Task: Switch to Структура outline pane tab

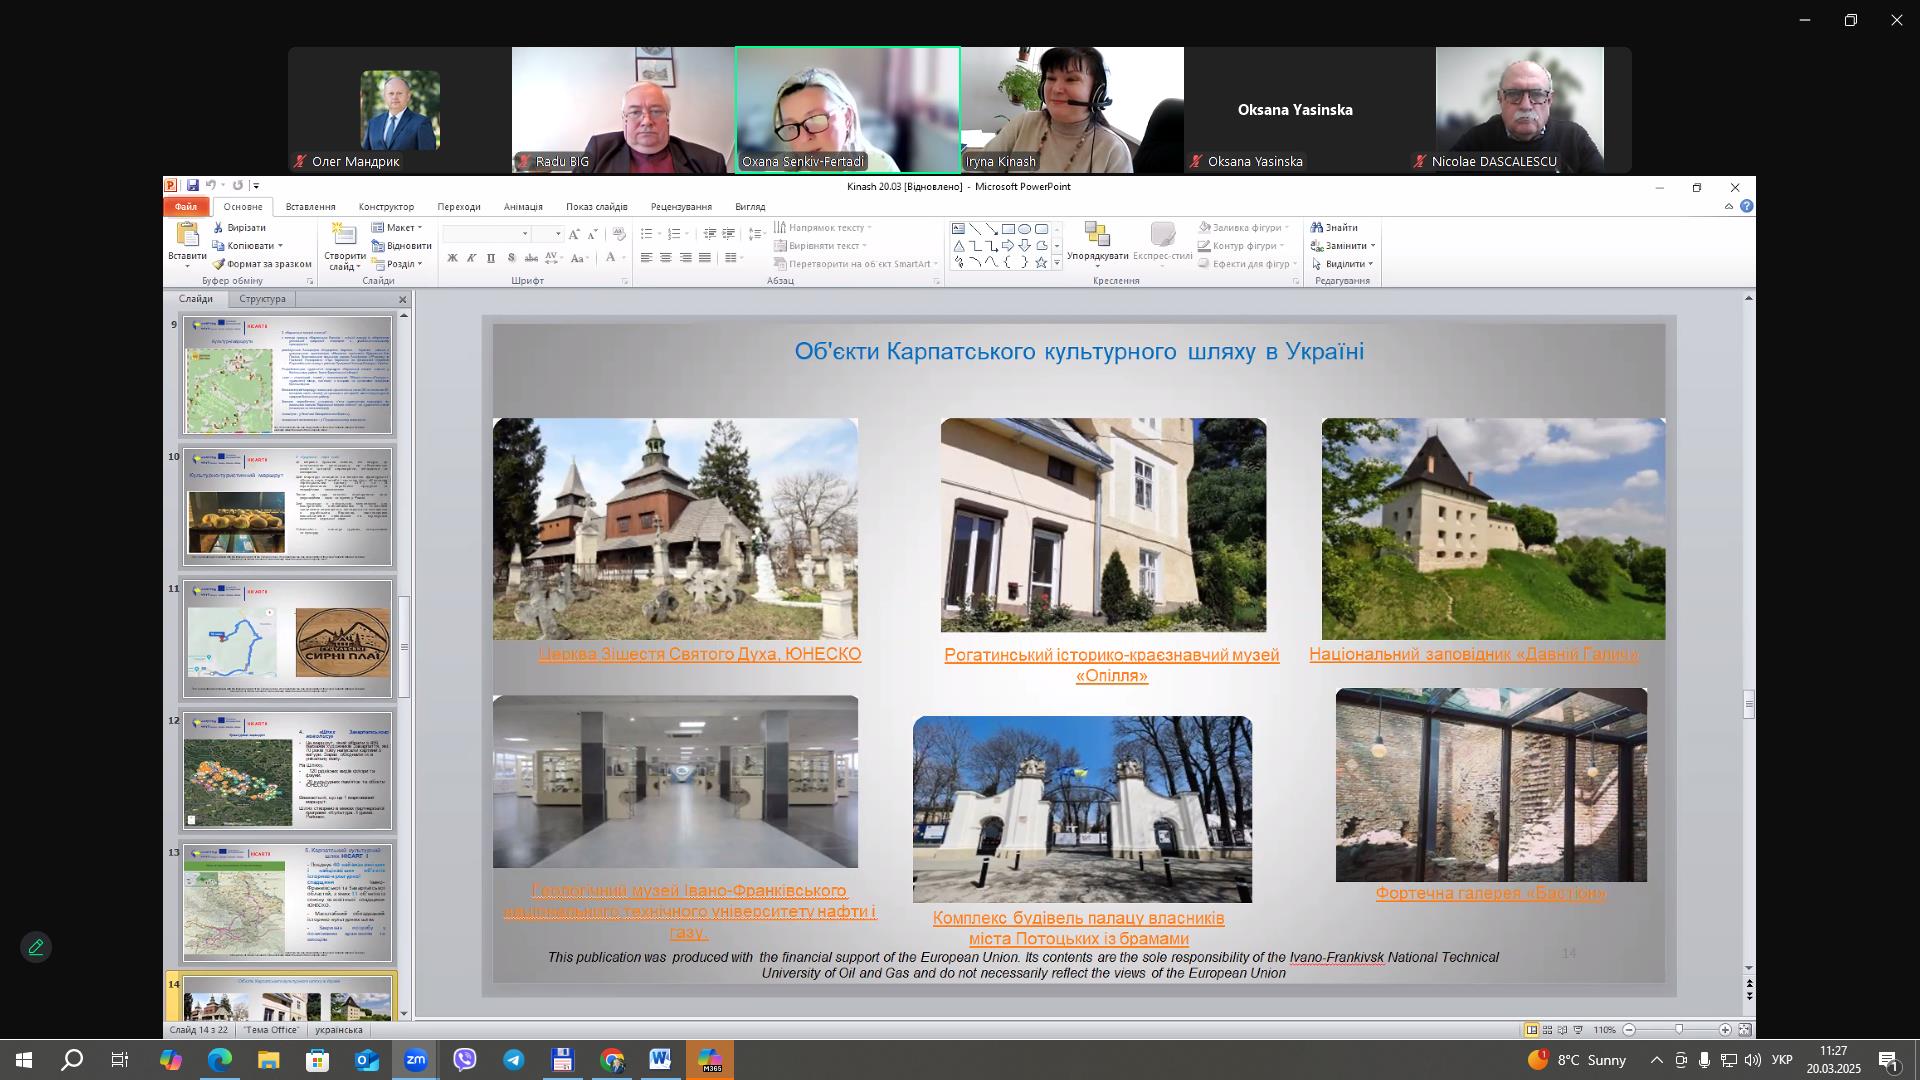Action: tap(262, 299)
